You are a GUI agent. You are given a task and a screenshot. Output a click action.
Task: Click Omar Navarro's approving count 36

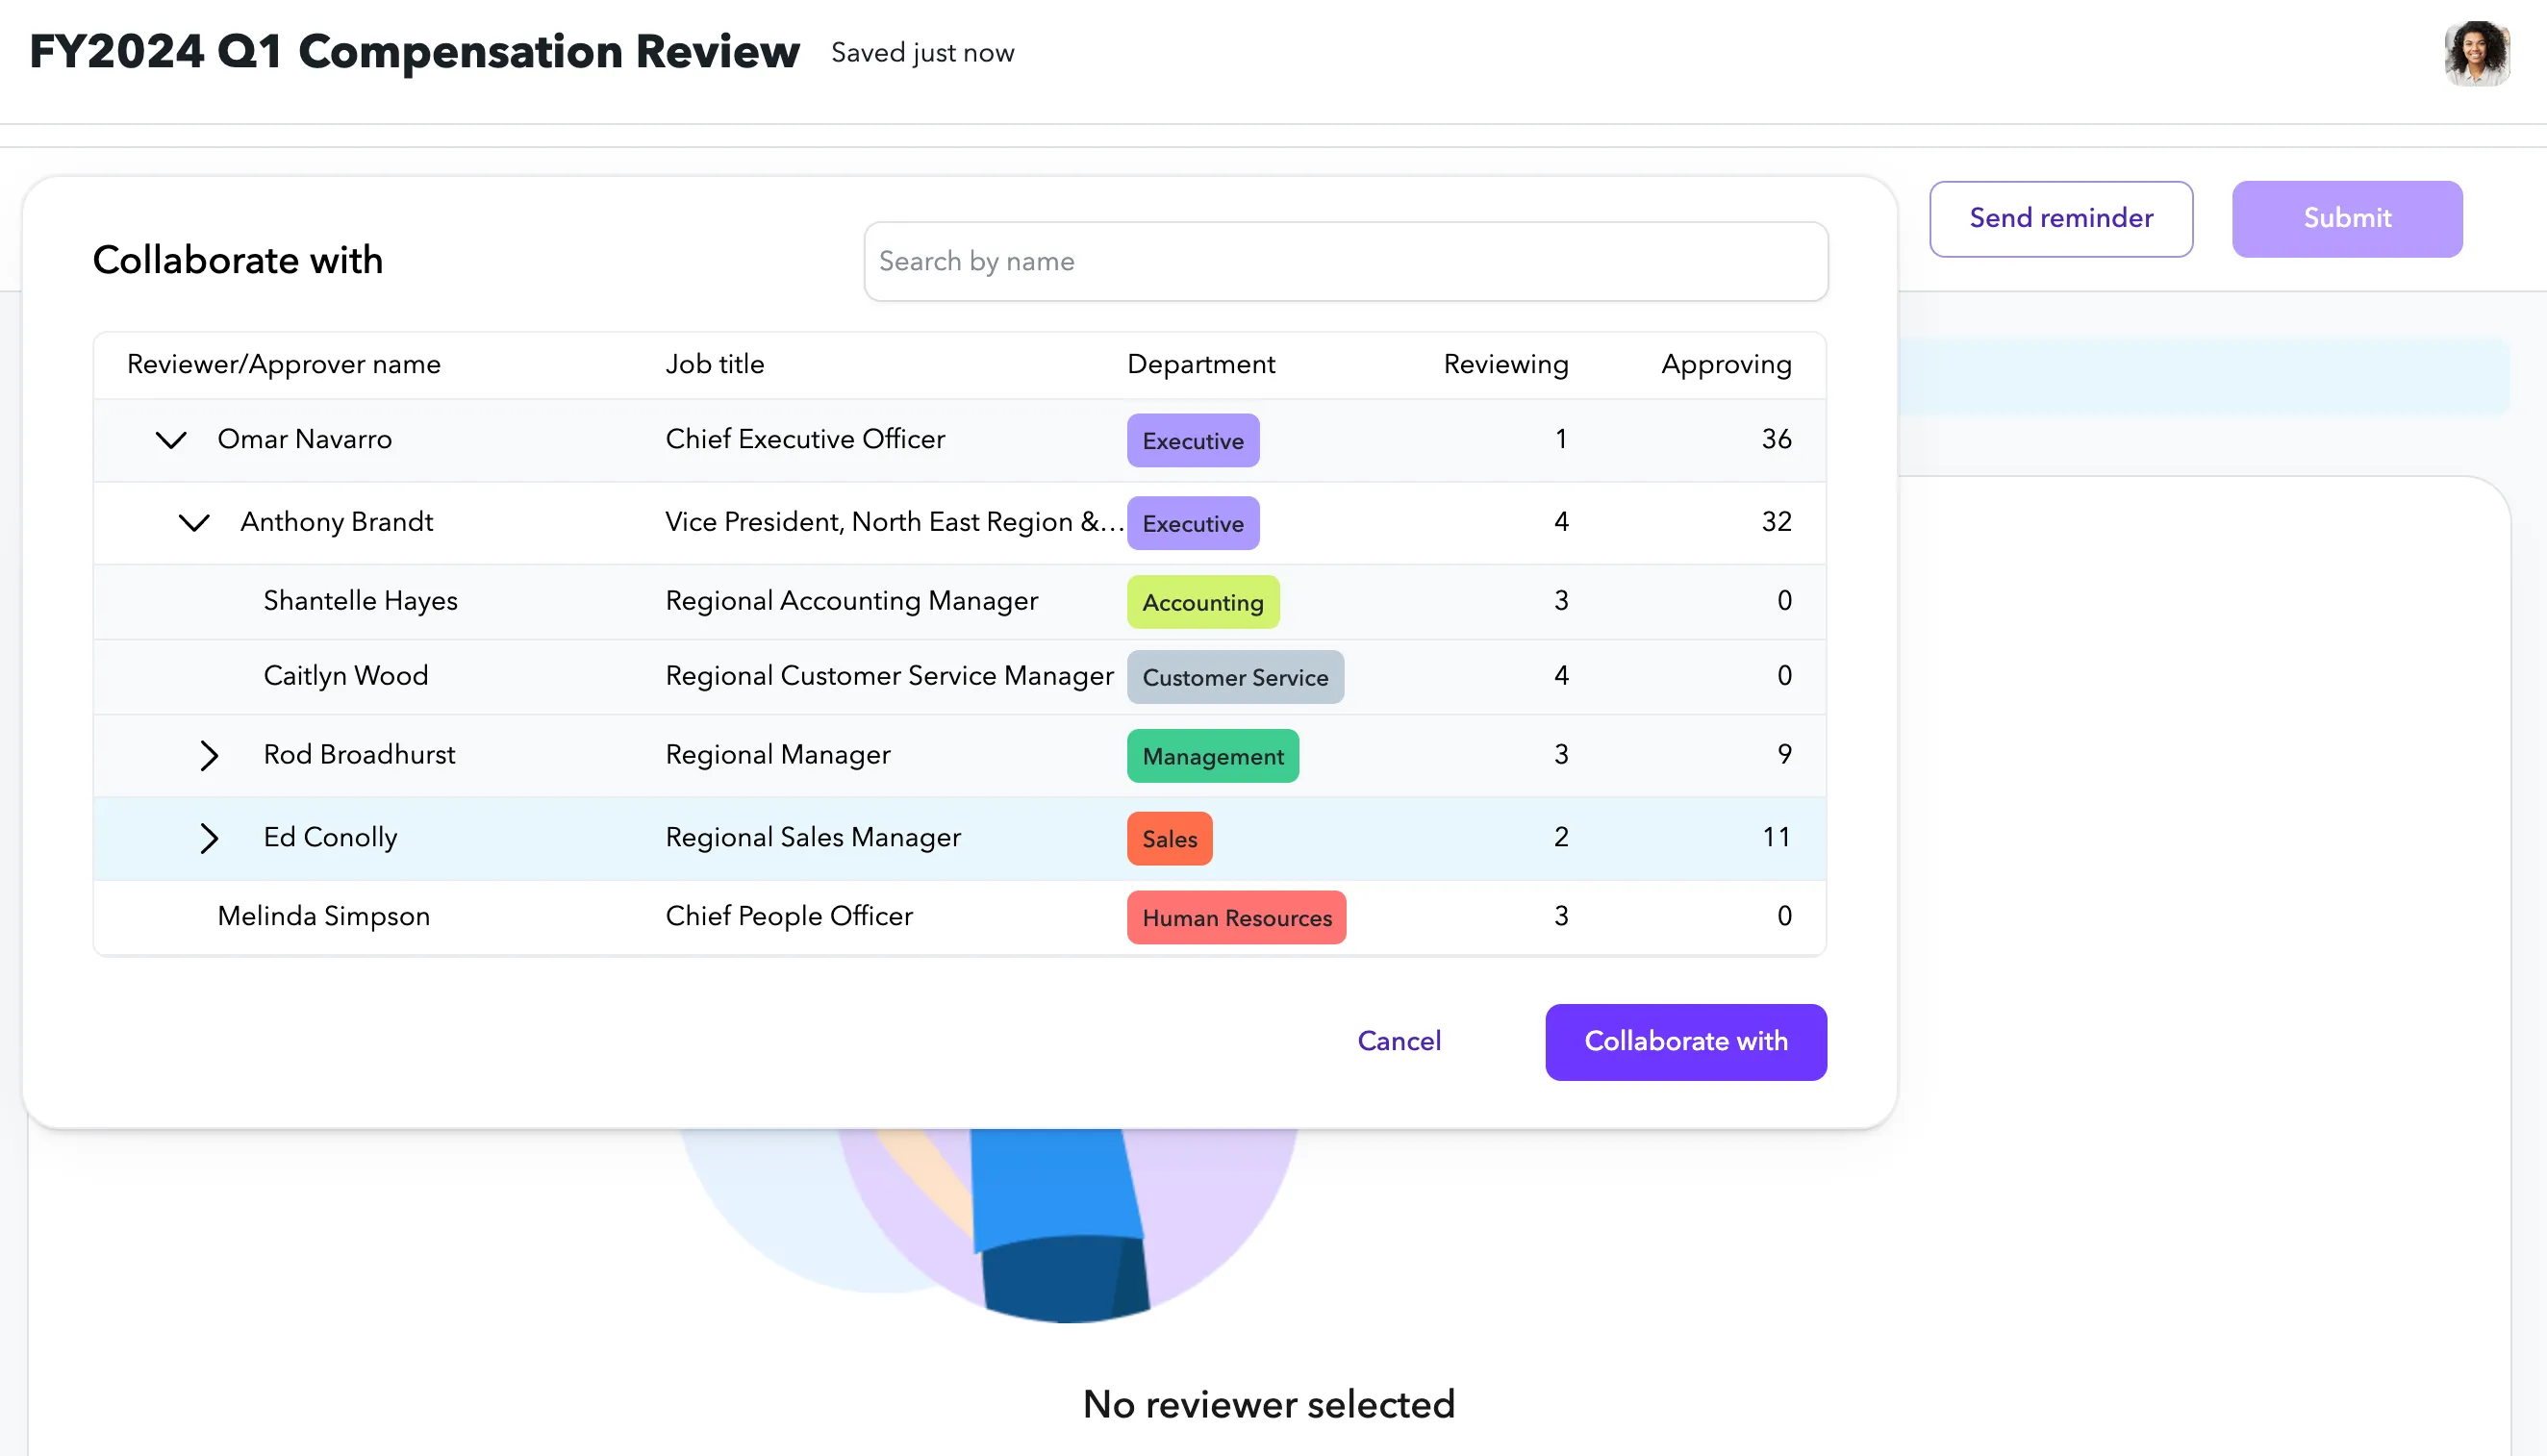coord(1776,439)
